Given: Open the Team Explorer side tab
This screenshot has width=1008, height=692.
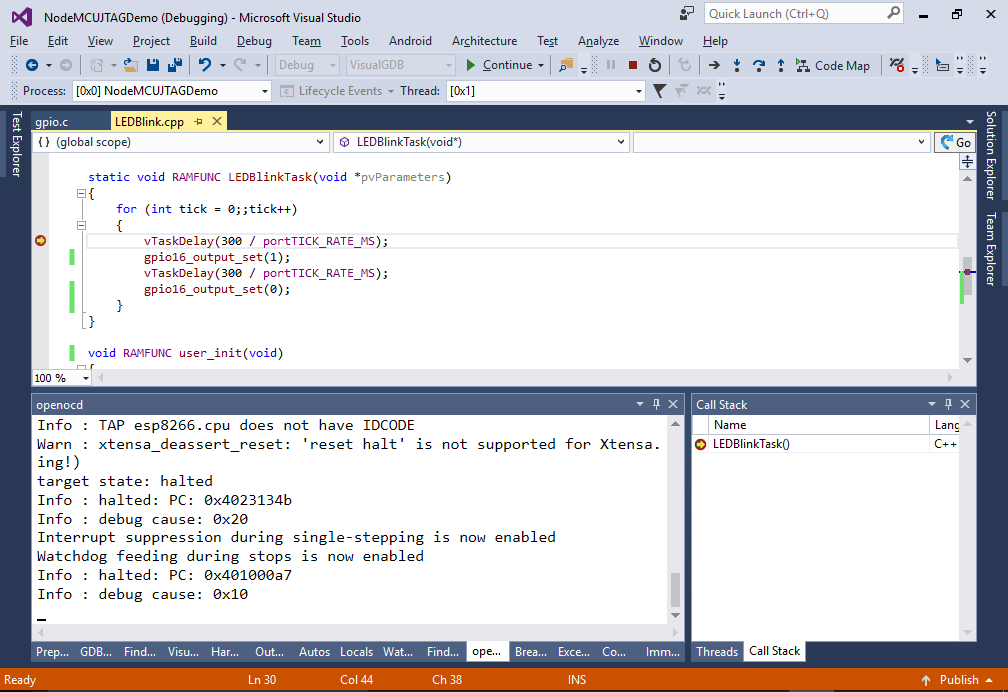Looking at the screenshot, I should click(991, 249).
